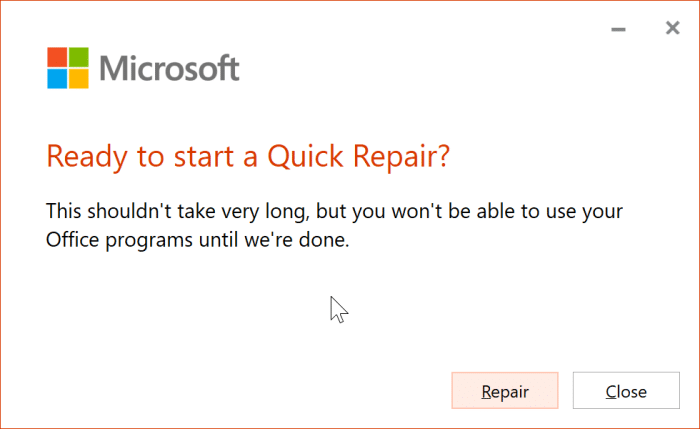Click the blue square of Microsoft logo

[x=58, y=77]
